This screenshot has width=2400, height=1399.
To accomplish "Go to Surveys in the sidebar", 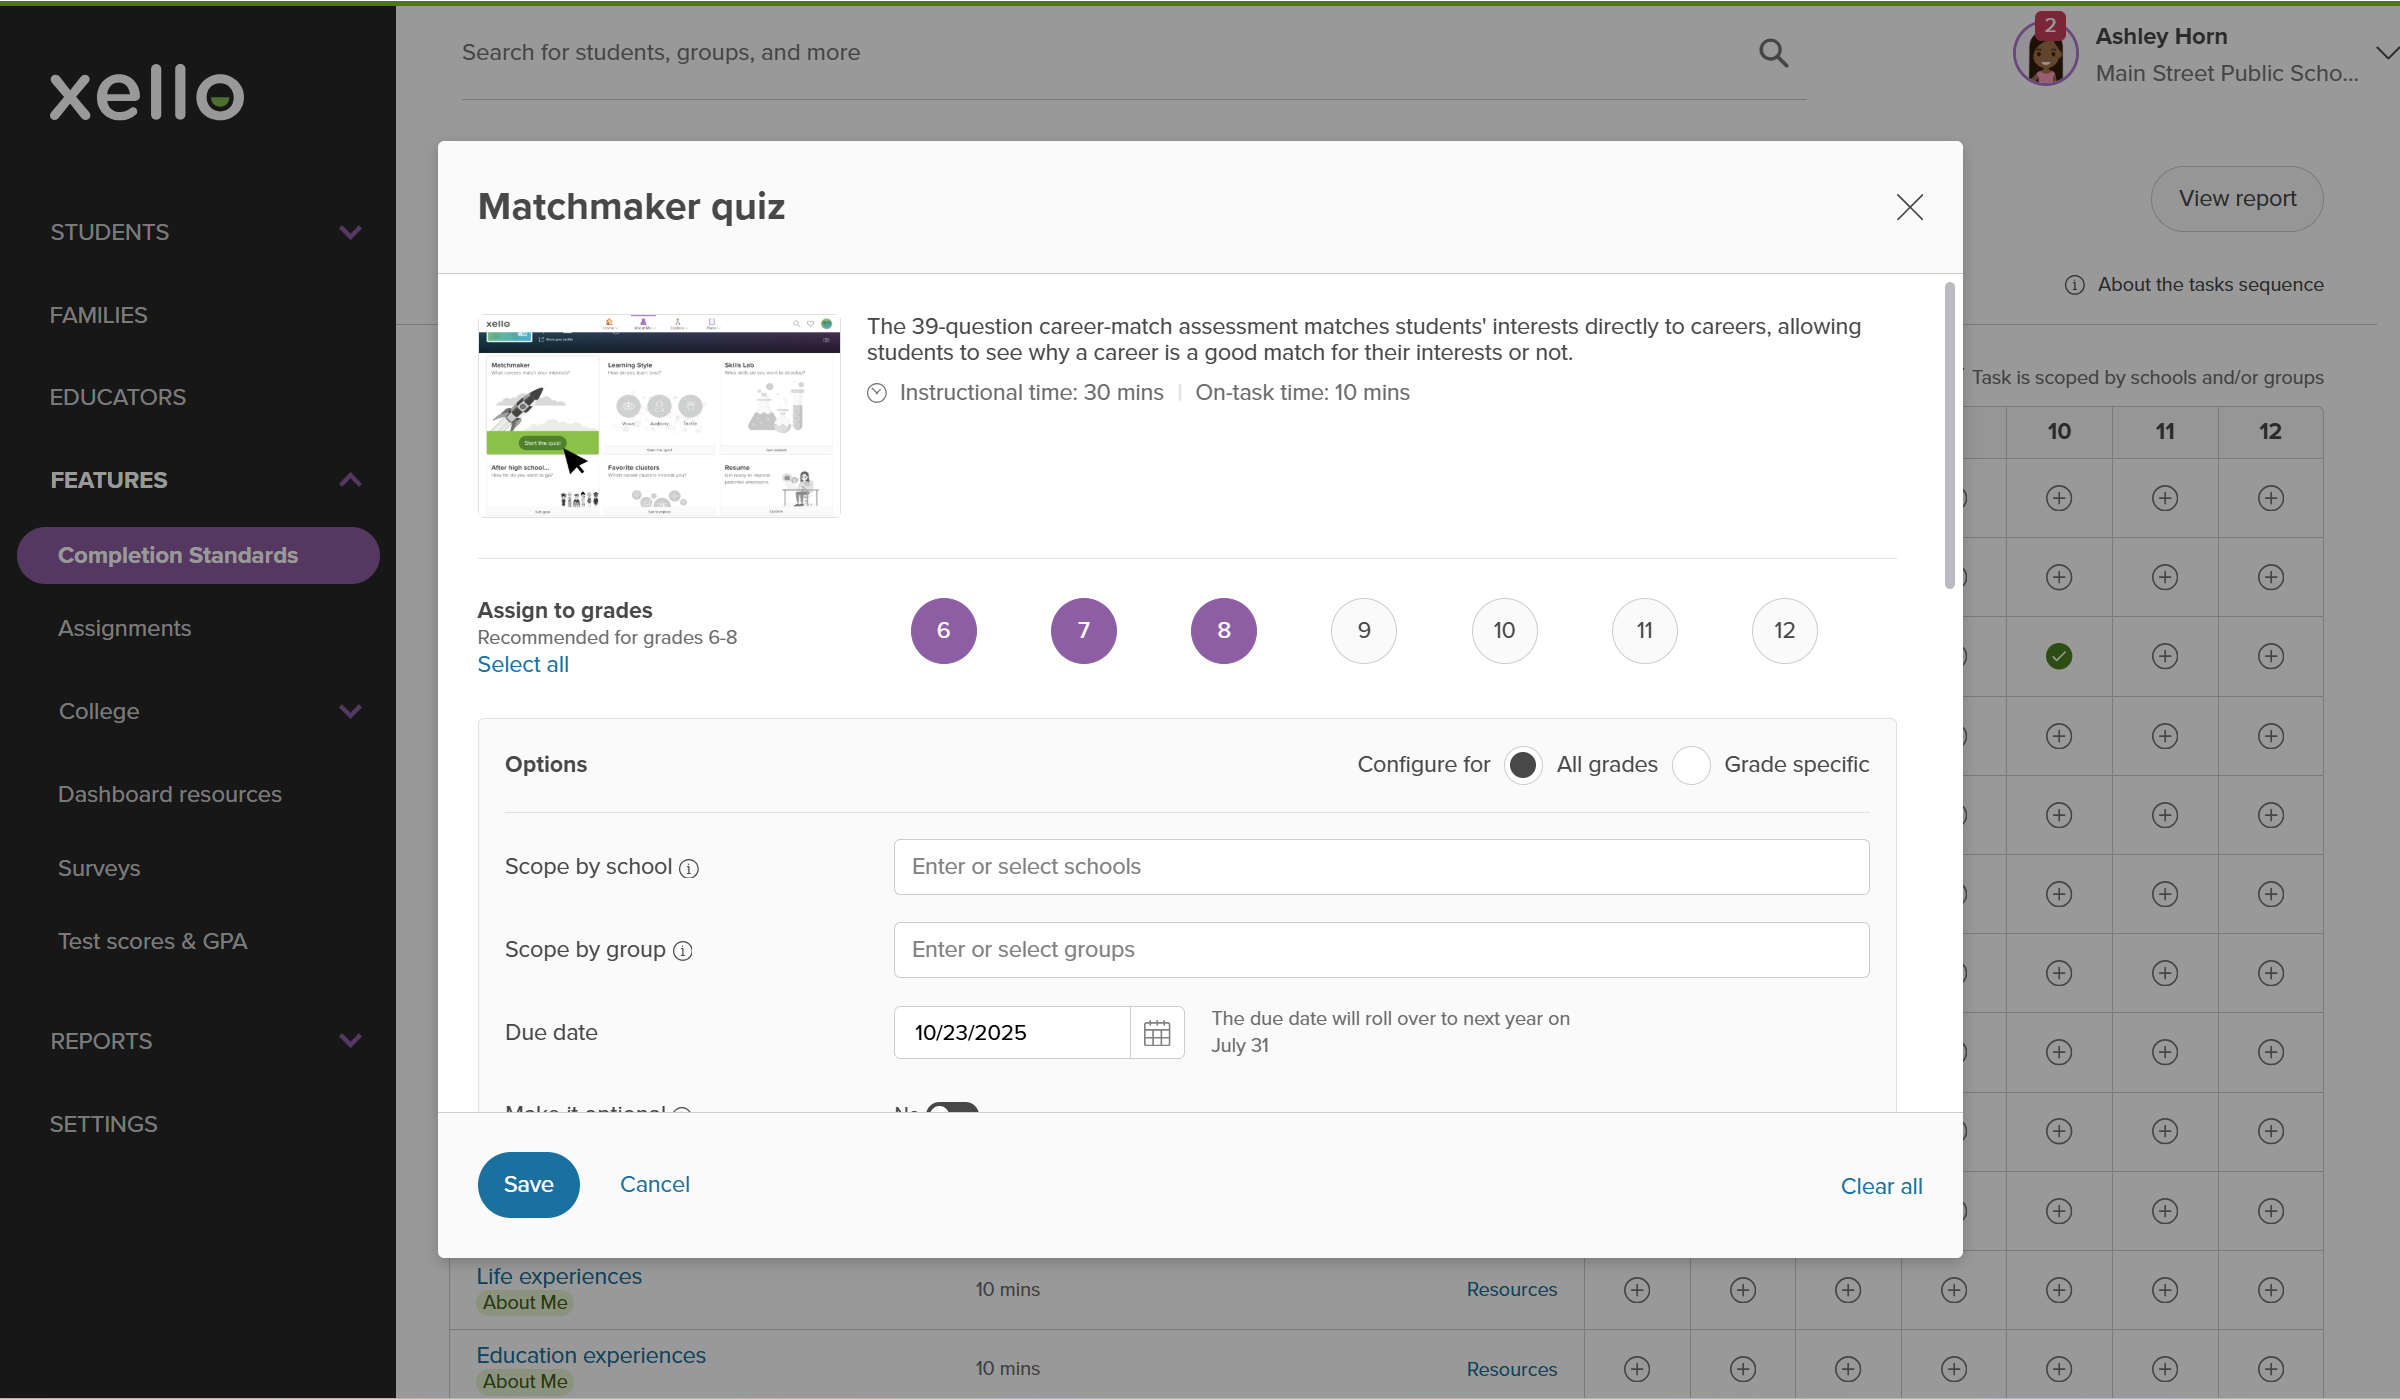I will click(x=99, y=868).
